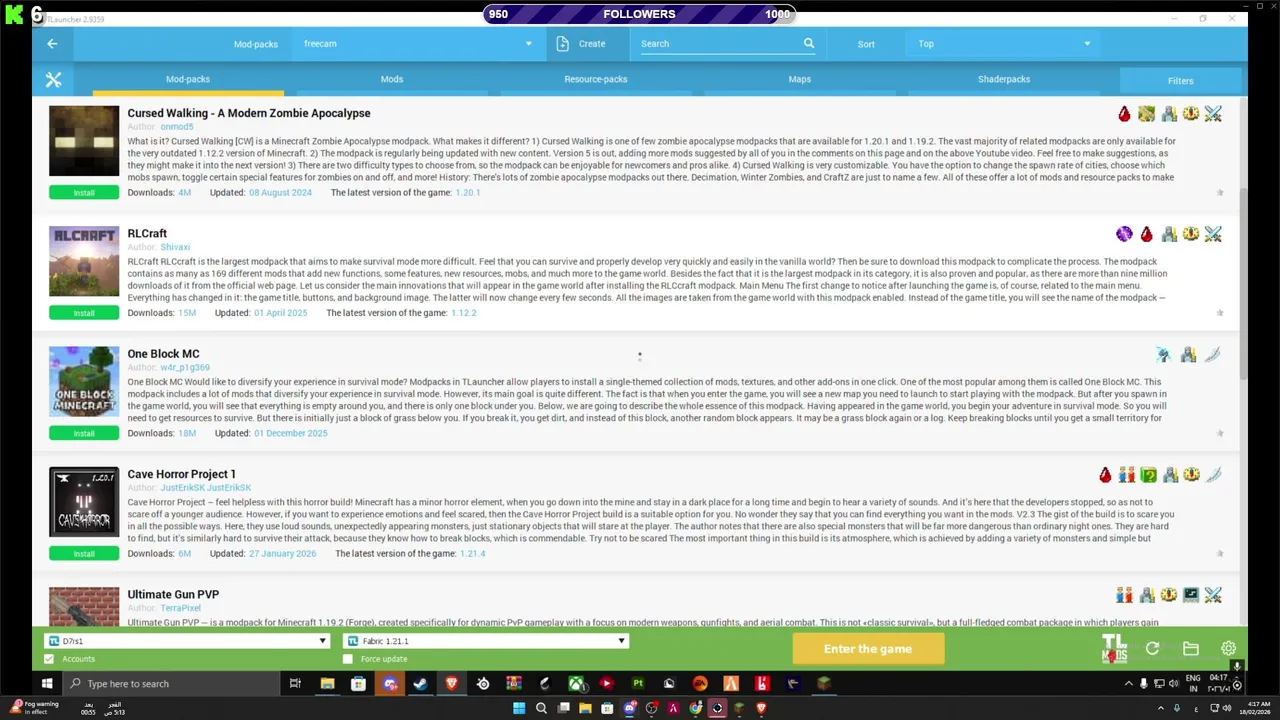The height and width of the screenshot is (720, 1280).
Task: Go back with the left arrow icon
Action: click(x=52, y=43)
